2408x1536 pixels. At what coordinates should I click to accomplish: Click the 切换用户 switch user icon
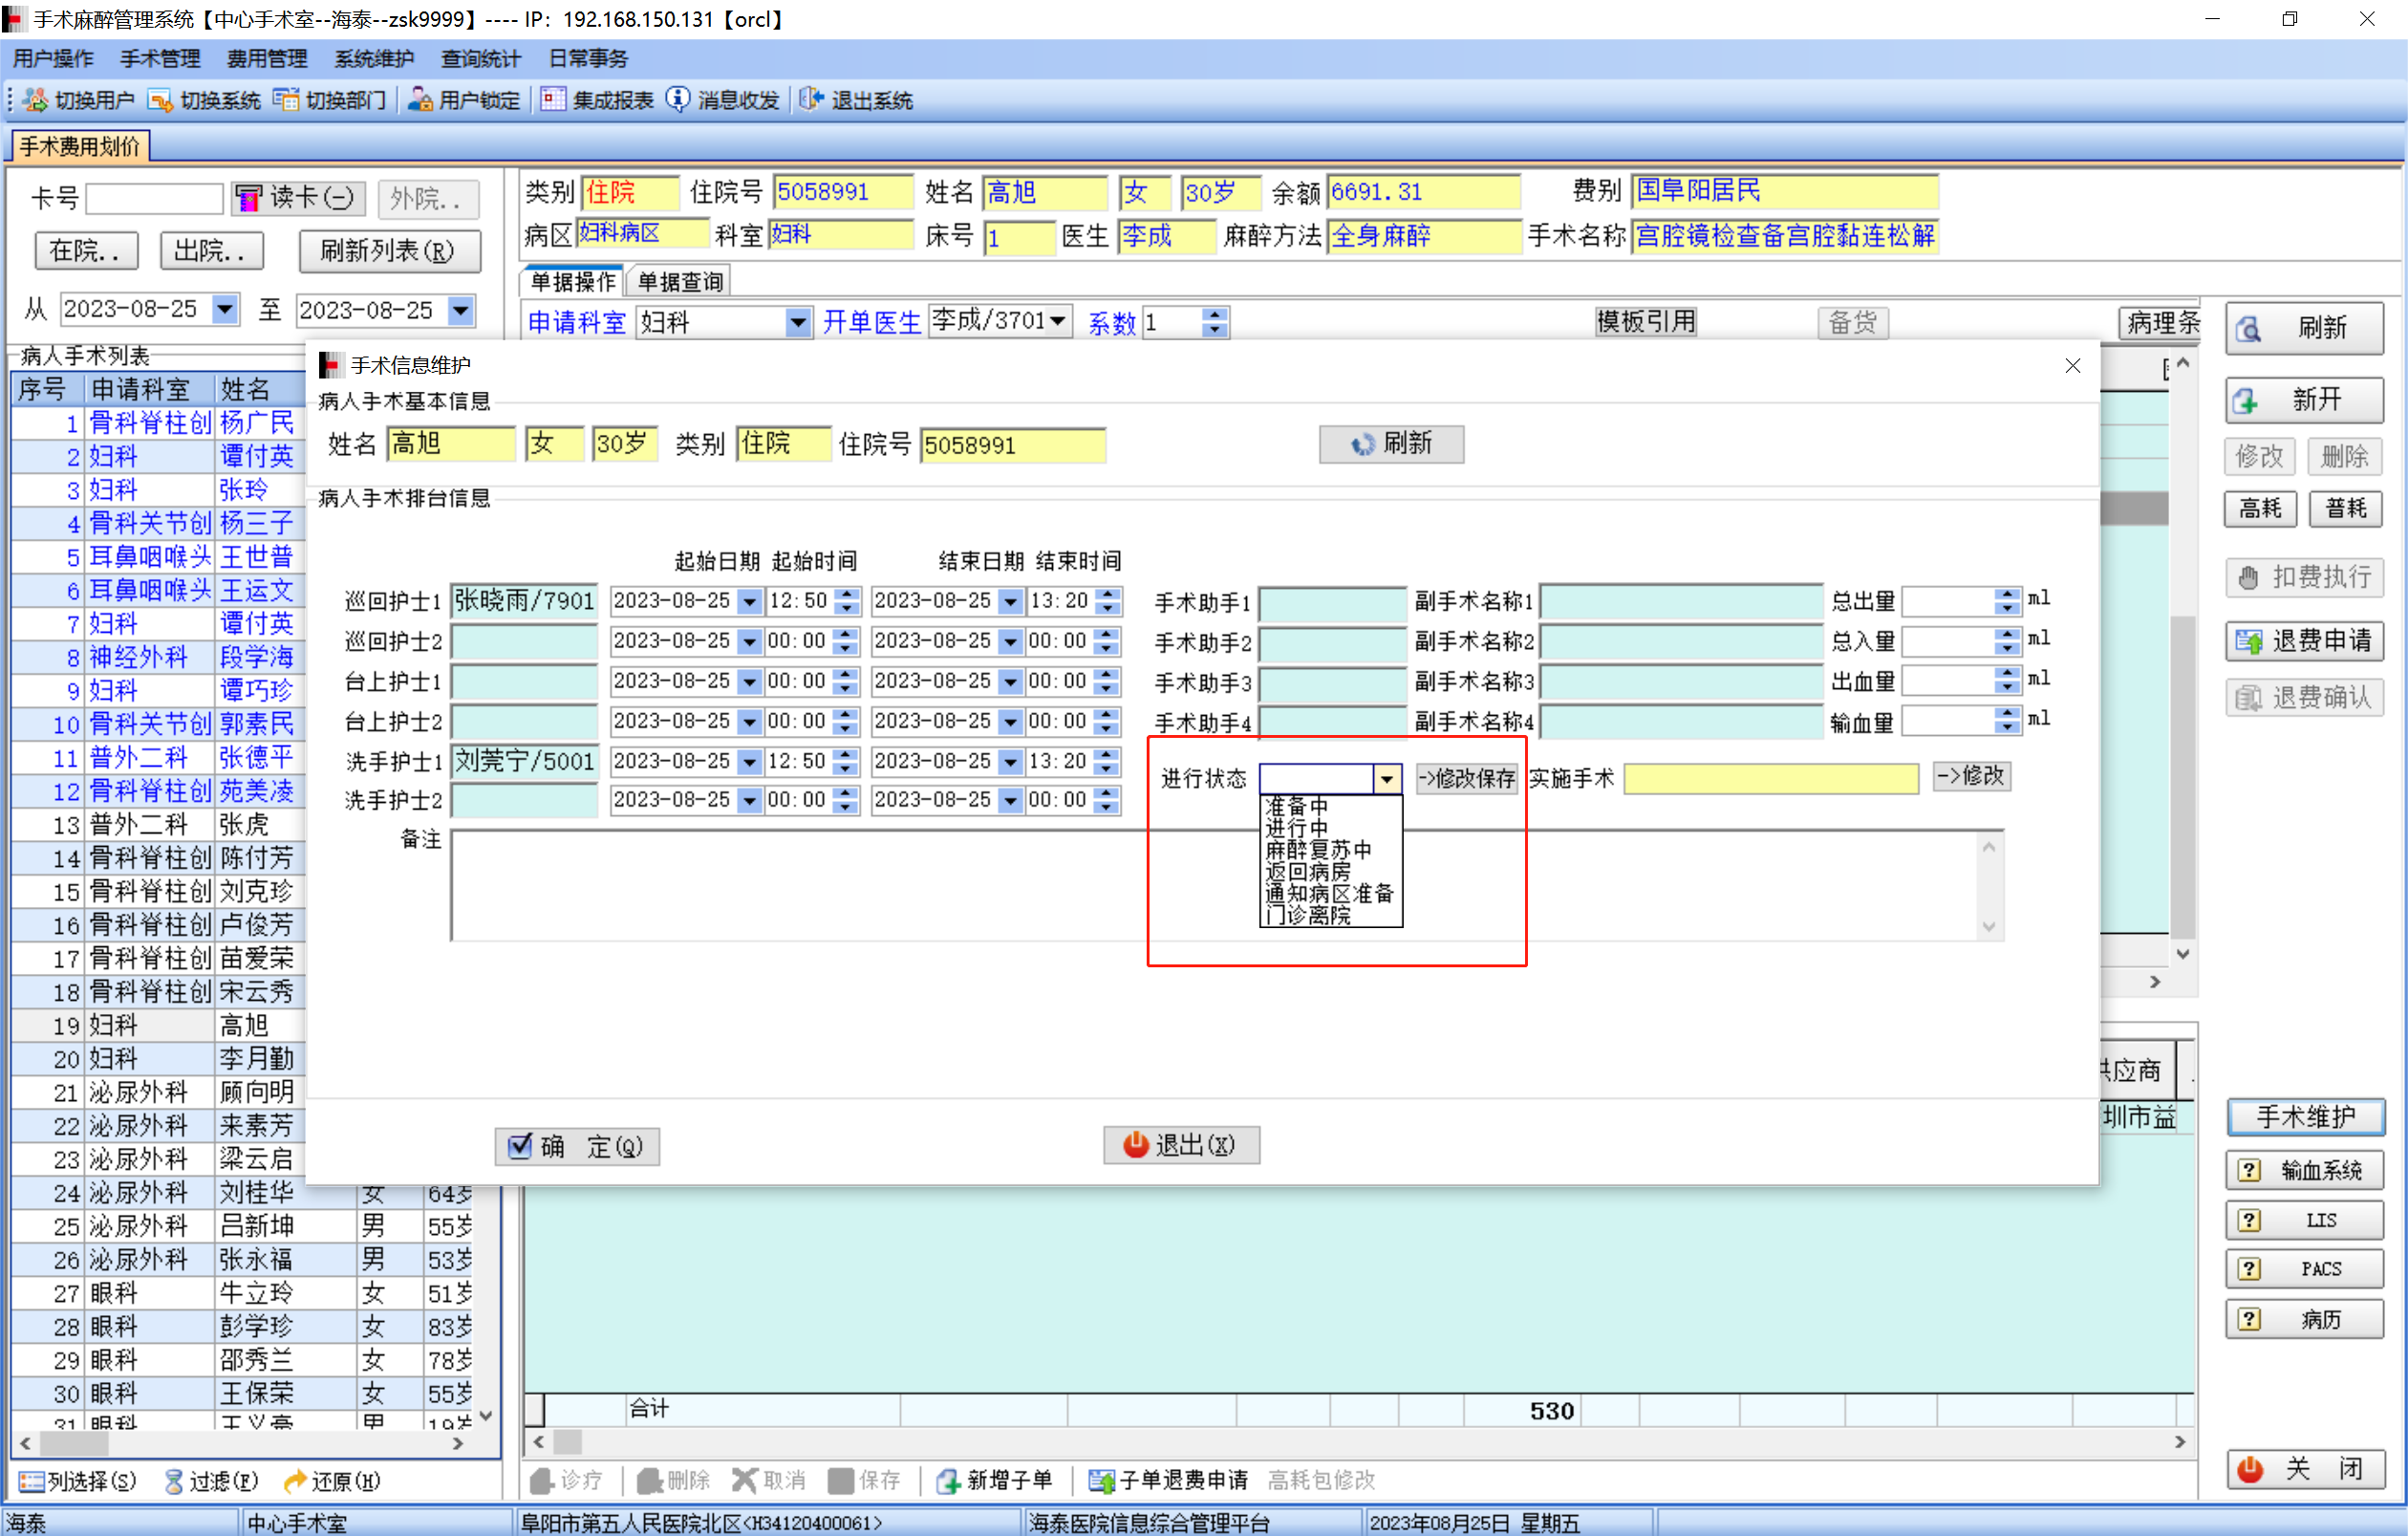[x=36, y=100]
